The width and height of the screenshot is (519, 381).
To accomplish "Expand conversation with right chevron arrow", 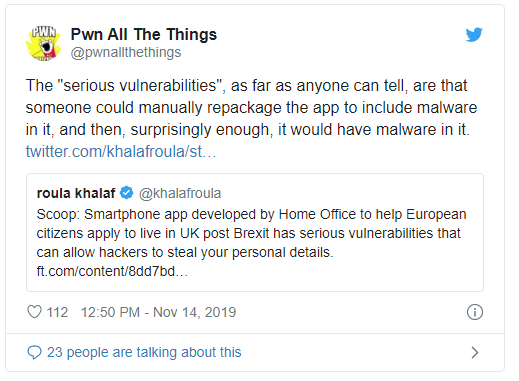I will coord(475,352).
